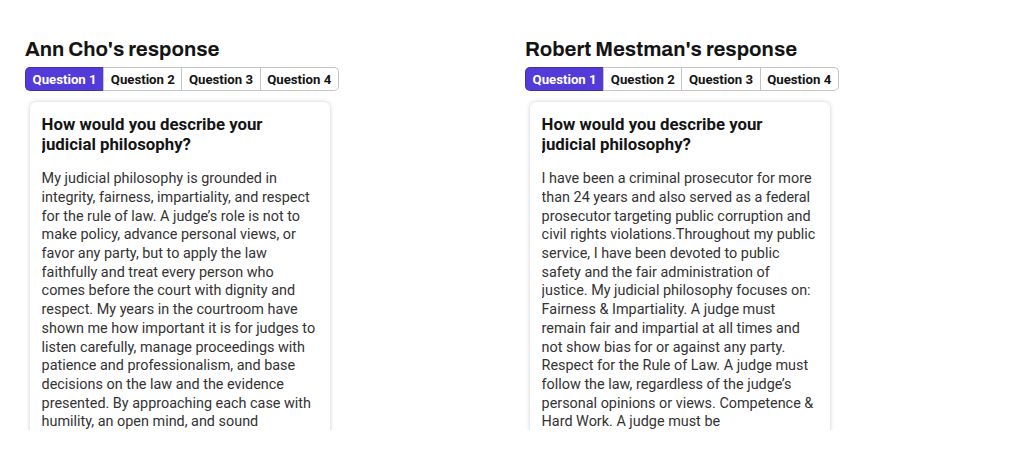Switch to Ann Cho's Question 3 tab
The width and height of the screenshot is (1020, 455).
pyautogui.click(x=221, y=80)
